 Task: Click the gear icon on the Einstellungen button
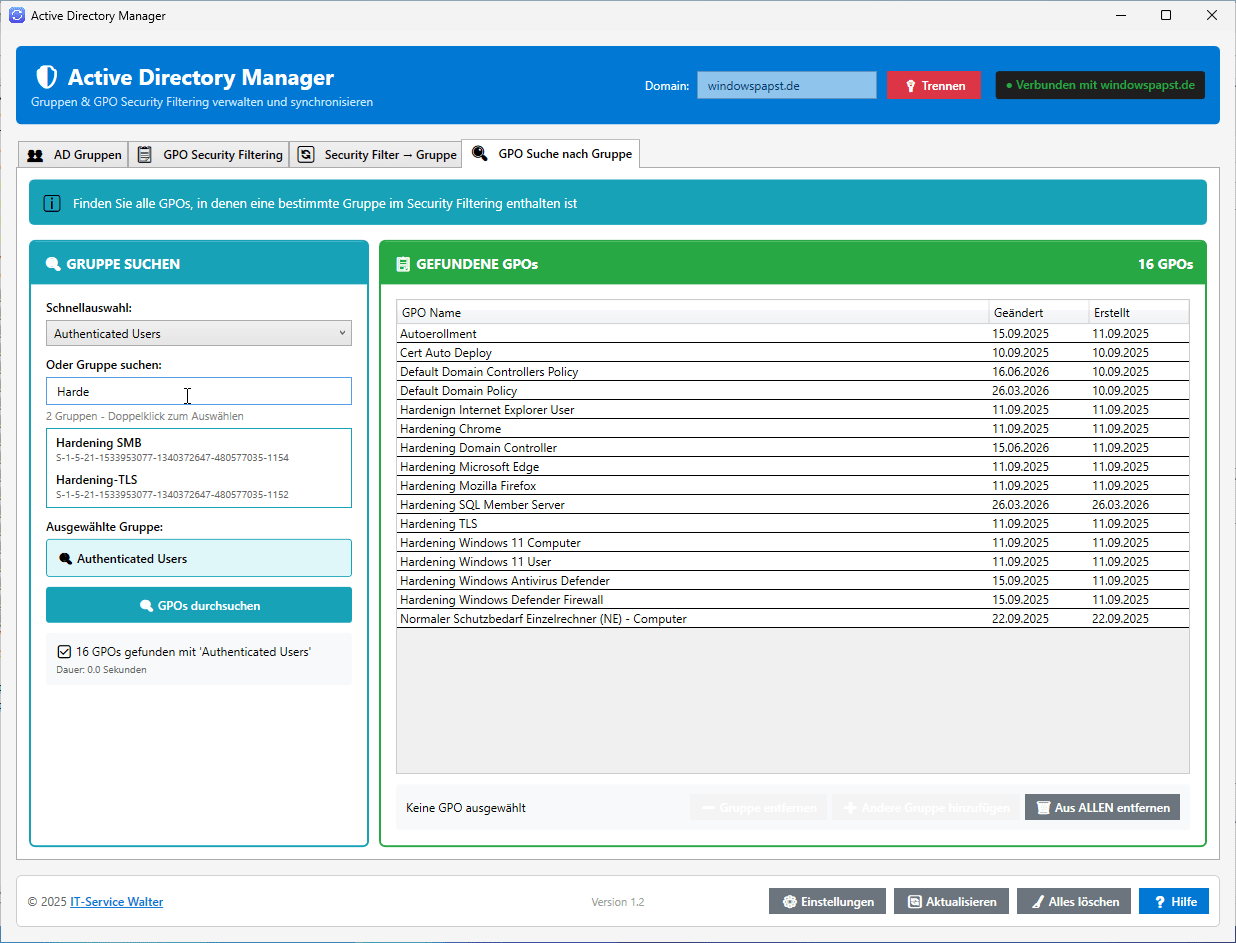pos(790,901)
